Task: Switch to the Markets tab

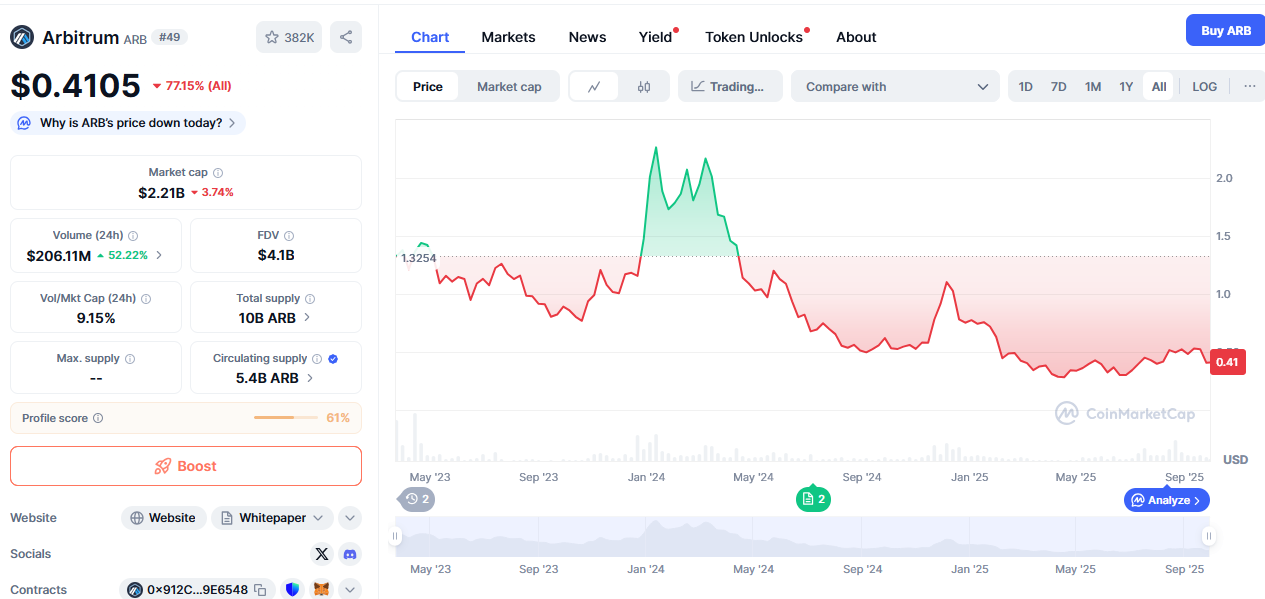Action: pos(508,37)
